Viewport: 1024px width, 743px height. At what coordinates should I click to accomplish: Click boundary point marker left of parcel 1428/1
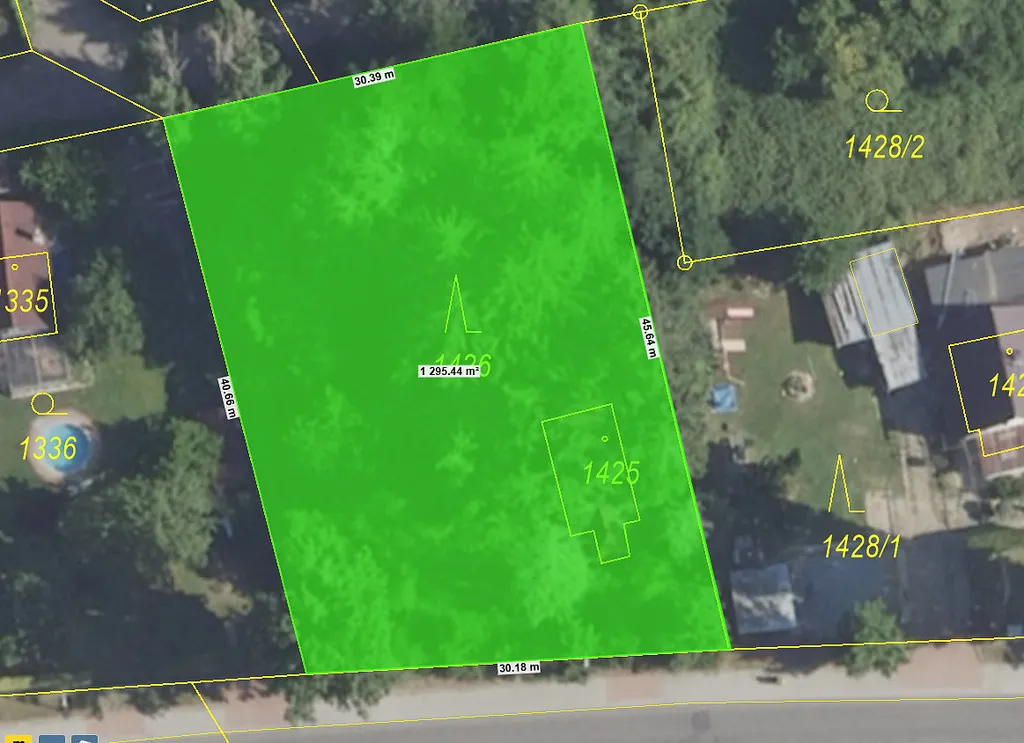click(684, 262)
